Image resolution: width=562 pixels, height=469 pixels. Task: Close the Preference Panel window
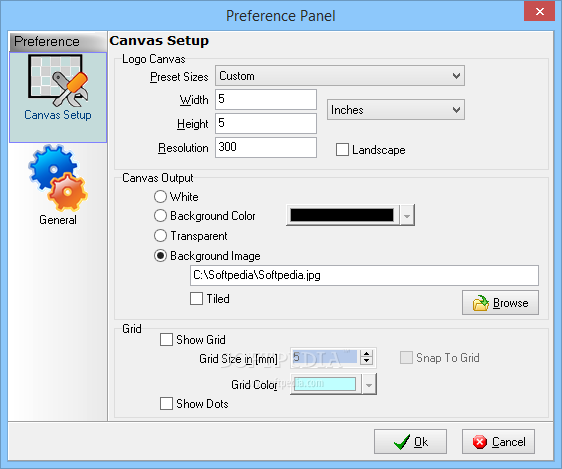tap(539, 11)
